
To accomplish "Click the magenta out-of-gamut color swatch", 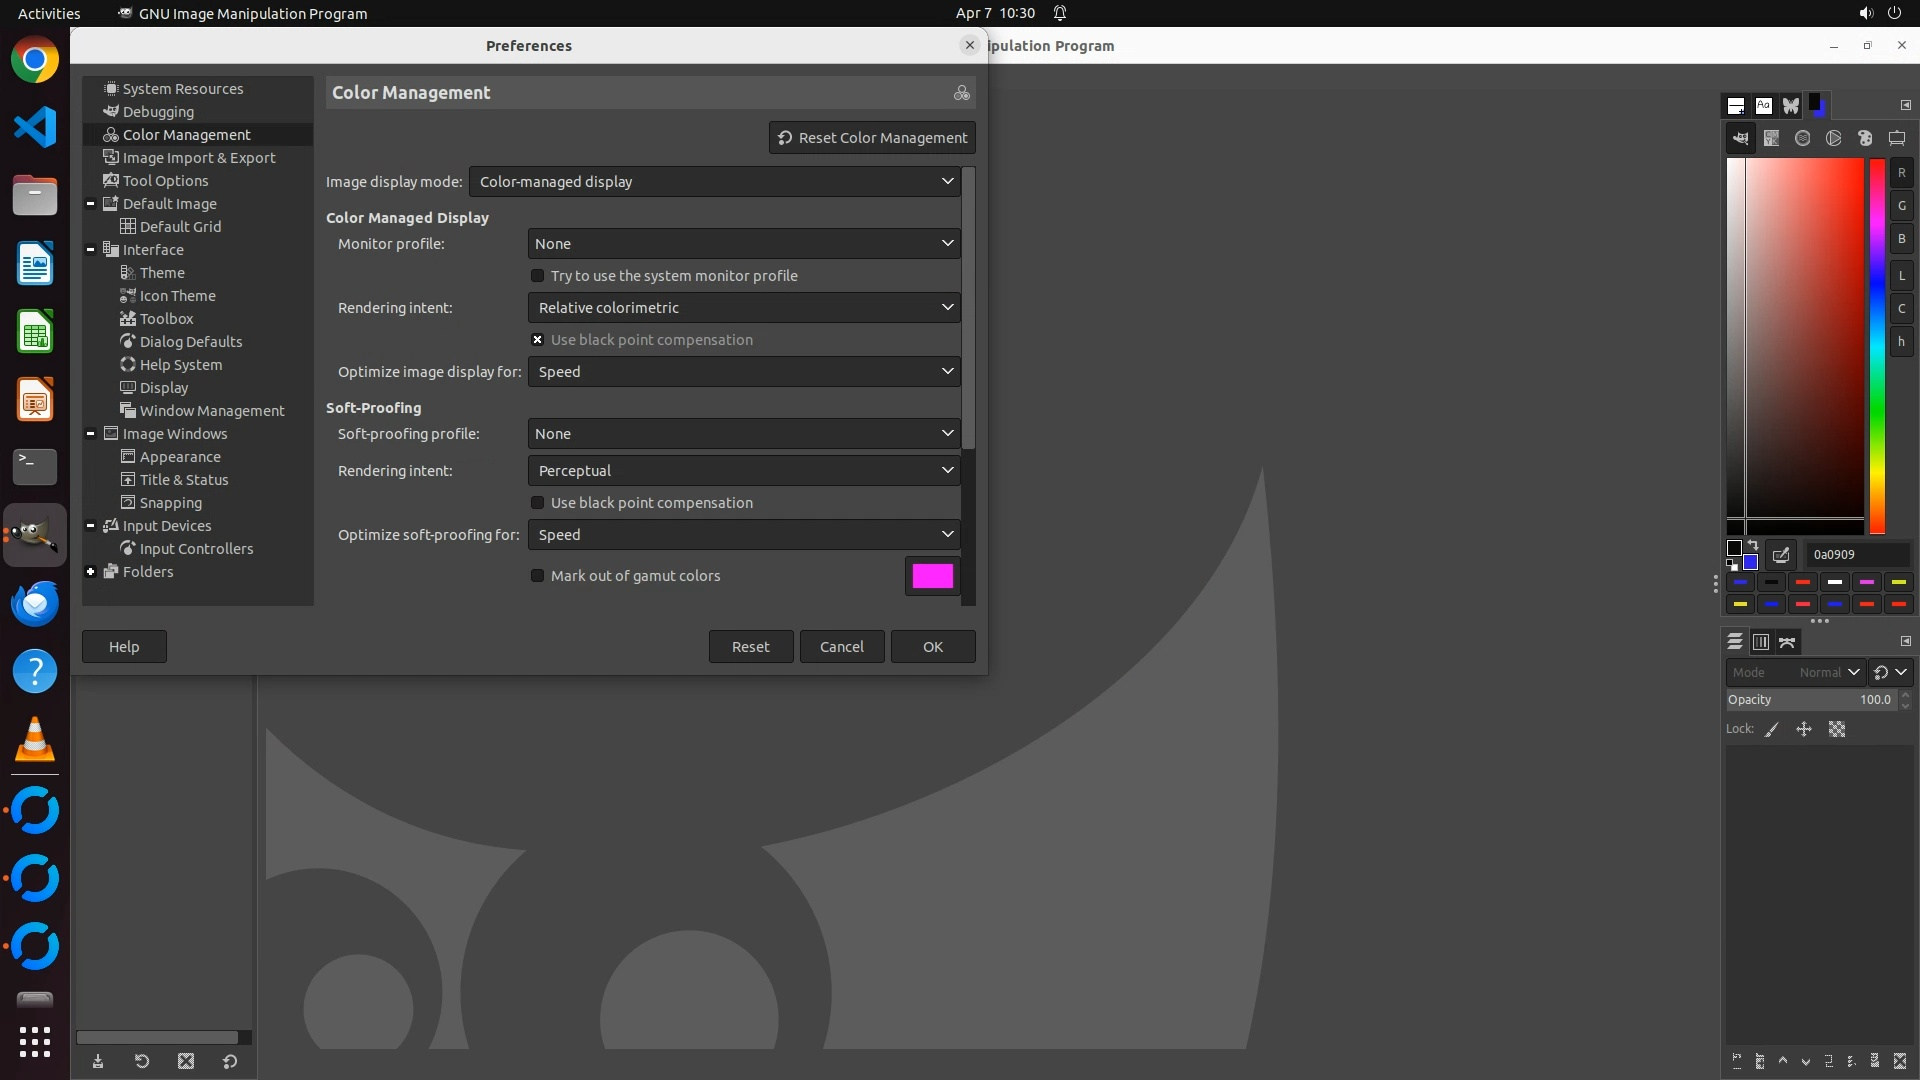I will [x=932, y=576].
